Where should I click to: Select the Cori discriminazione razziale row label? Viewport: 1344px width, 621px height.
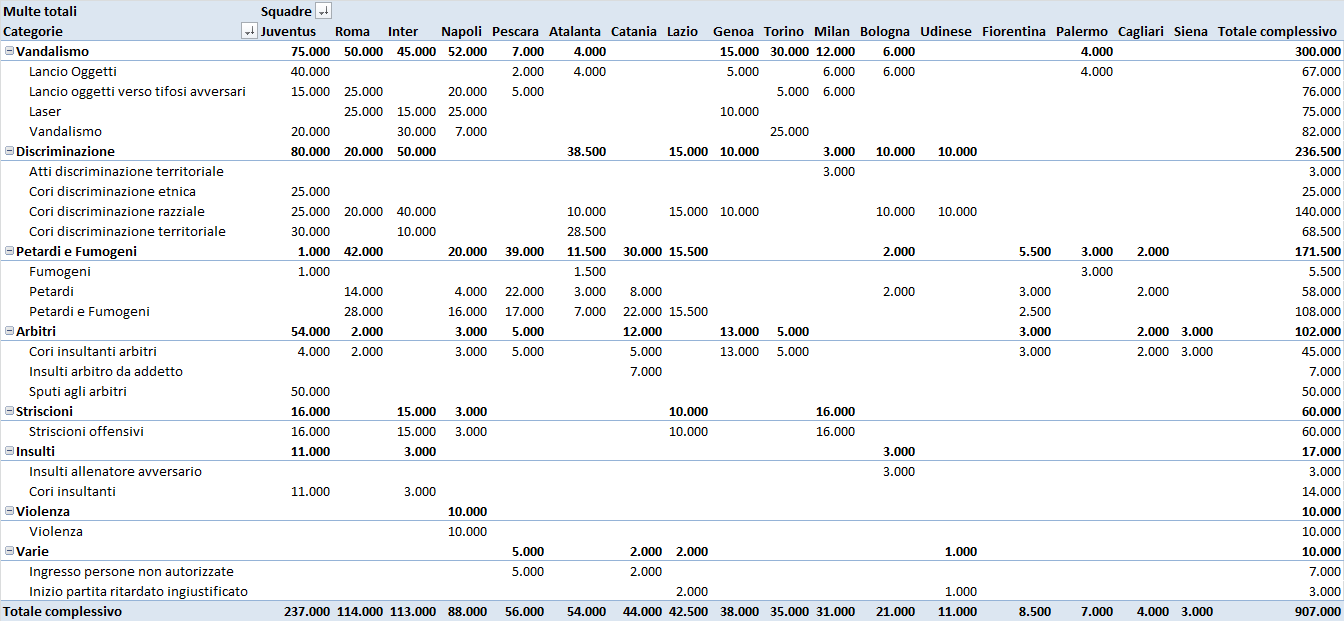pyautogui.click(x=117, y=211)
